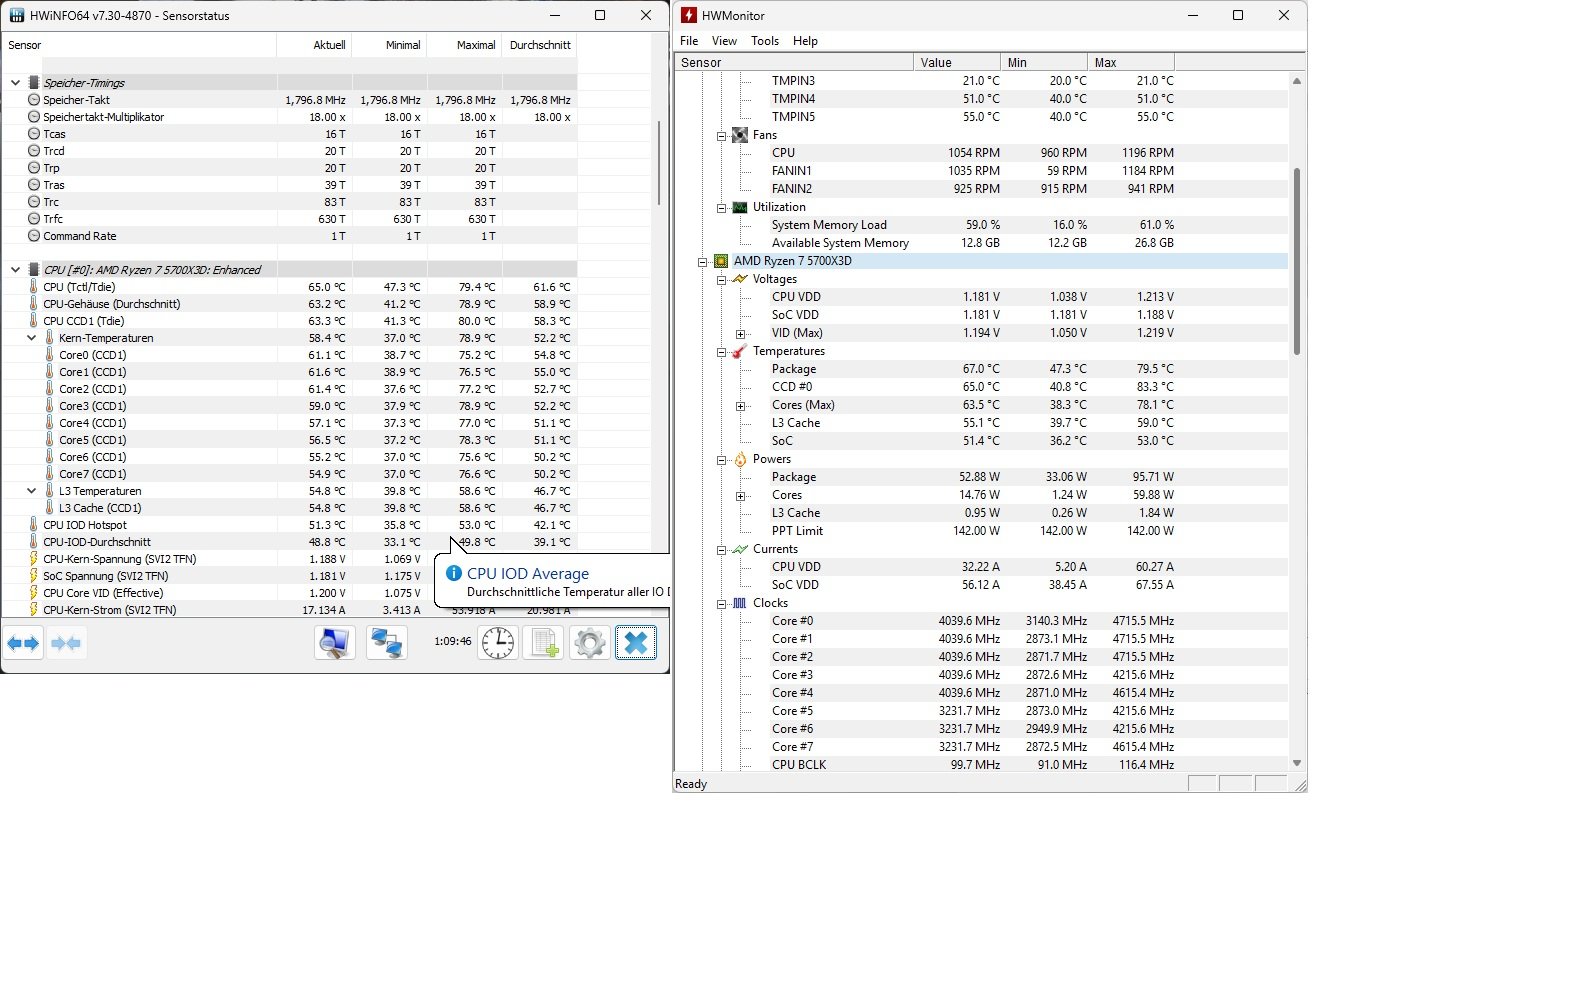Click HWMonitor Fans section icon
The width and height of the screenshot is (1591, 987).
[x=740, y=135]
